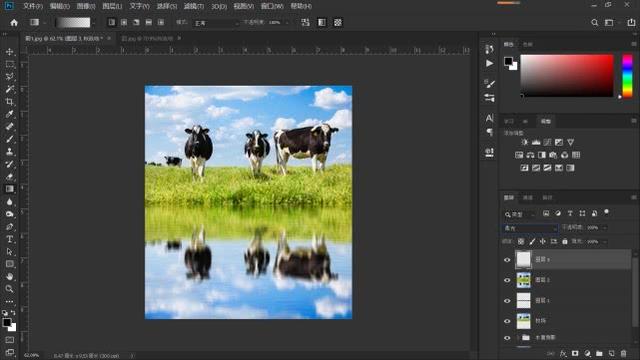Select the Crop tool

9,102
